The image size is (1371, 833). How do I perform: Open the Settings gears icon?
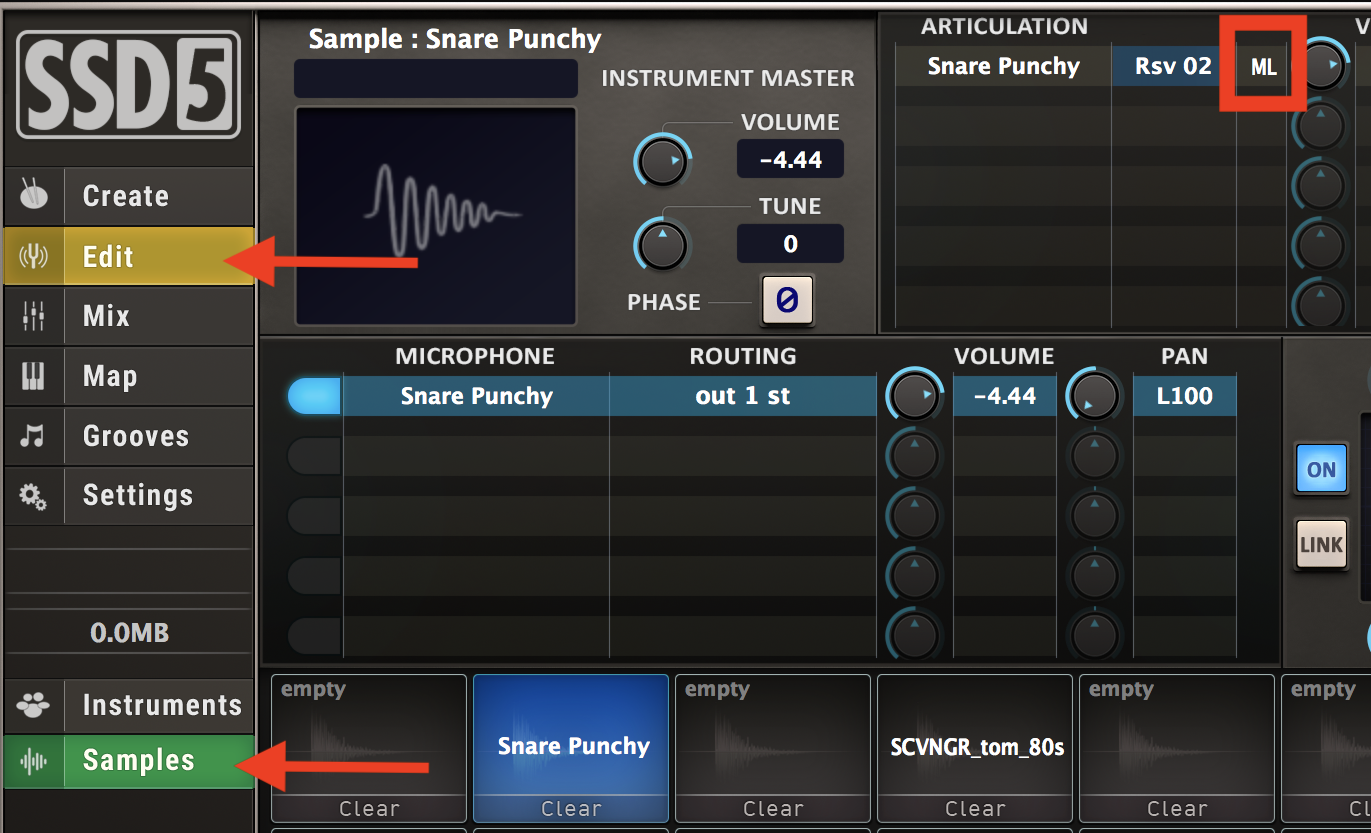point(34,496)
